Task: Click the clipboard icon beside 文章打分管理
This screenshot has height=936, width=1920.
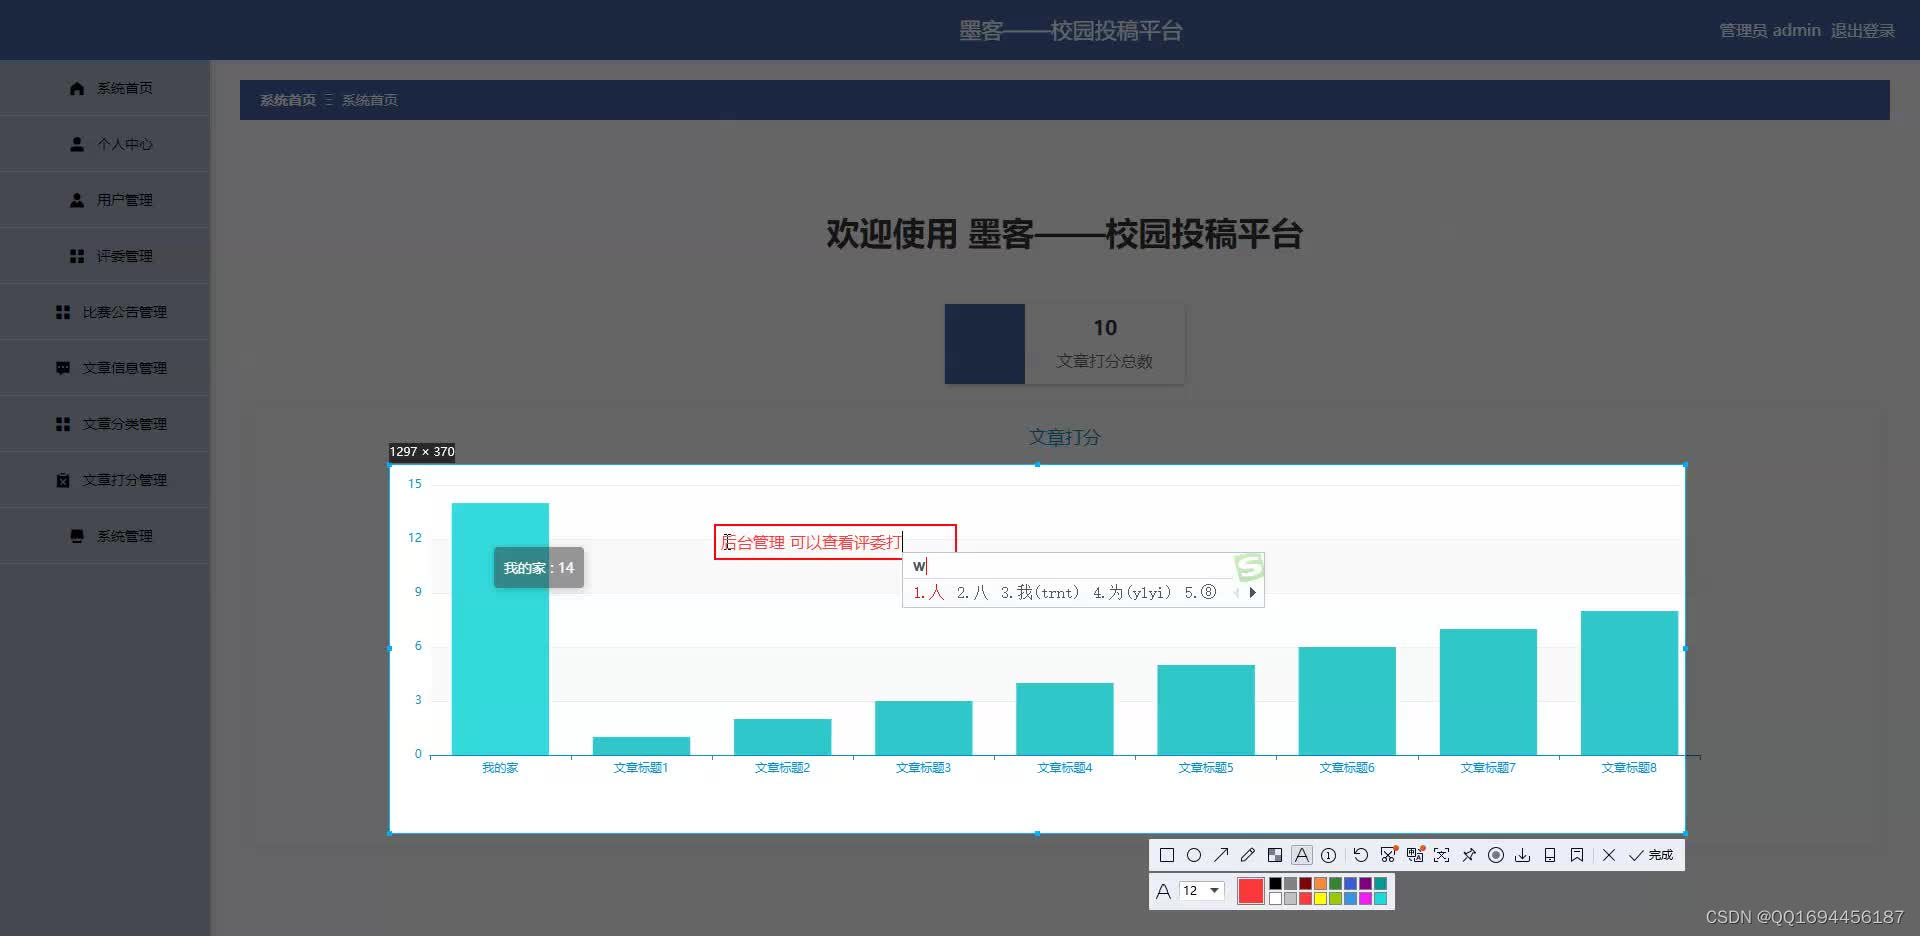Action: point(63,480)
